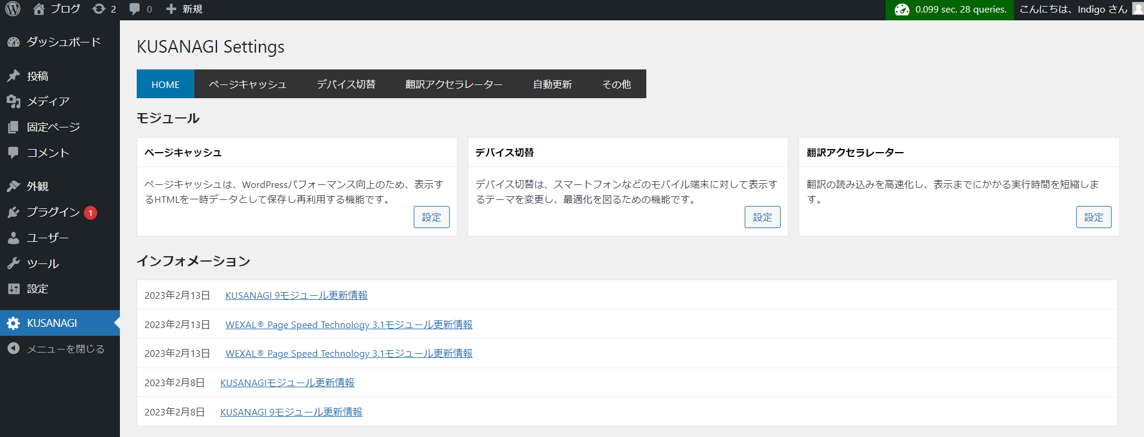The width and height of the screenshot is (1144, 437).
Task: Open KUSANAGIモジュール更新情報 link
Action: [287, 382]
